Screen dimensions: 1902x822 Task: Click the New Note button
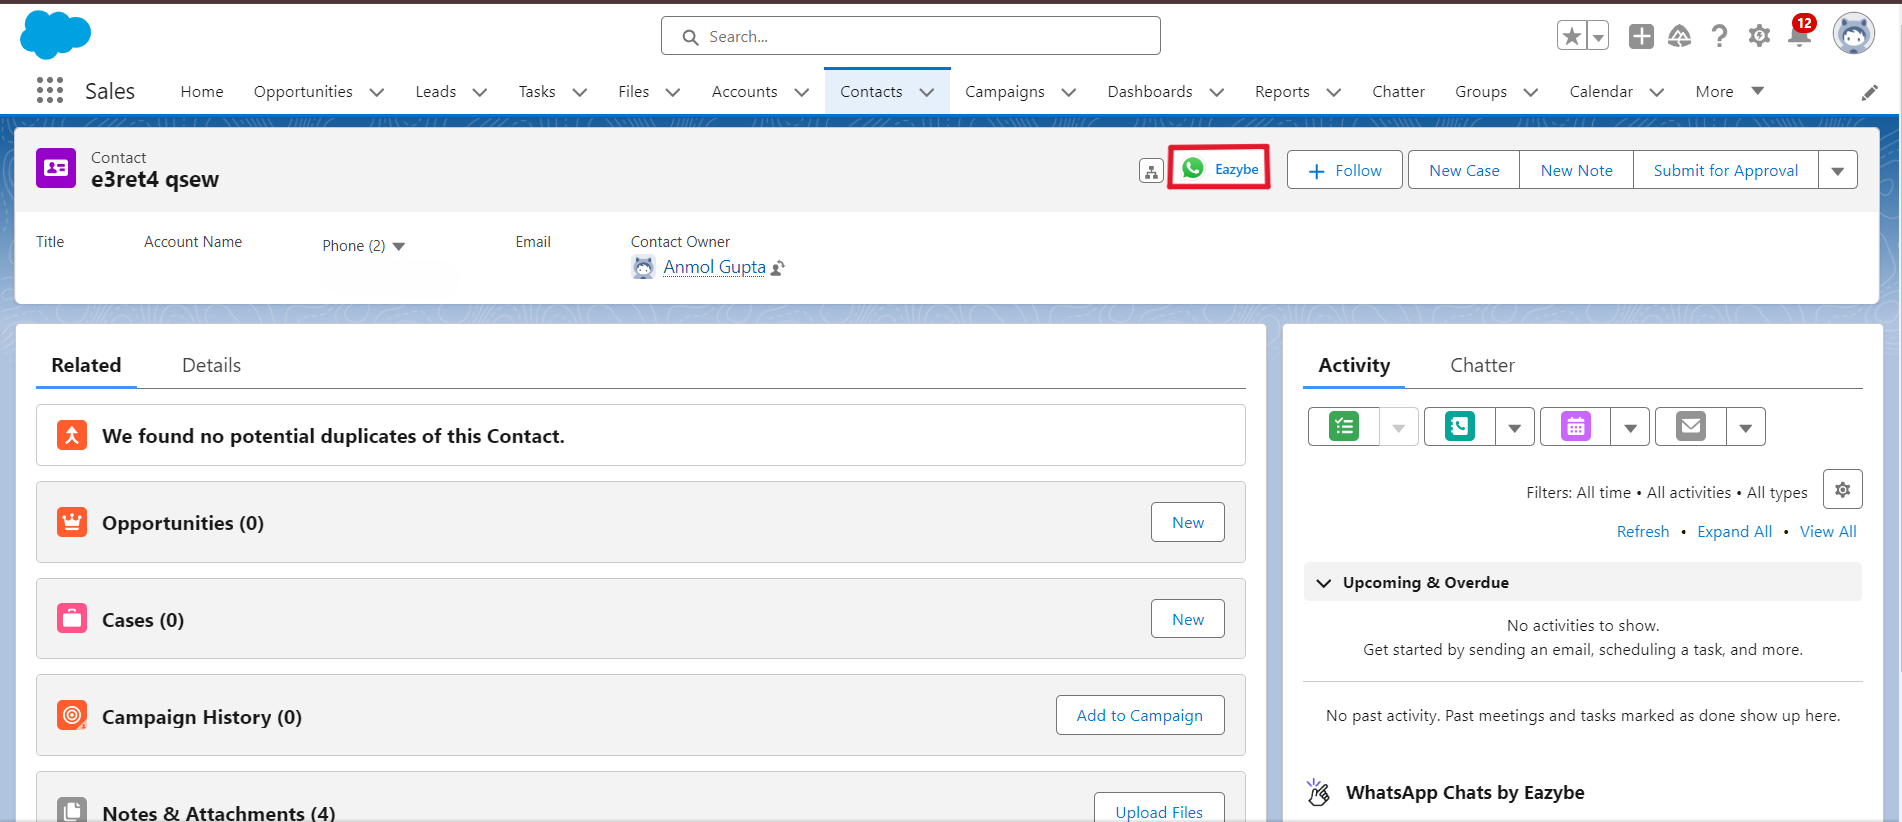[1576, 170]
